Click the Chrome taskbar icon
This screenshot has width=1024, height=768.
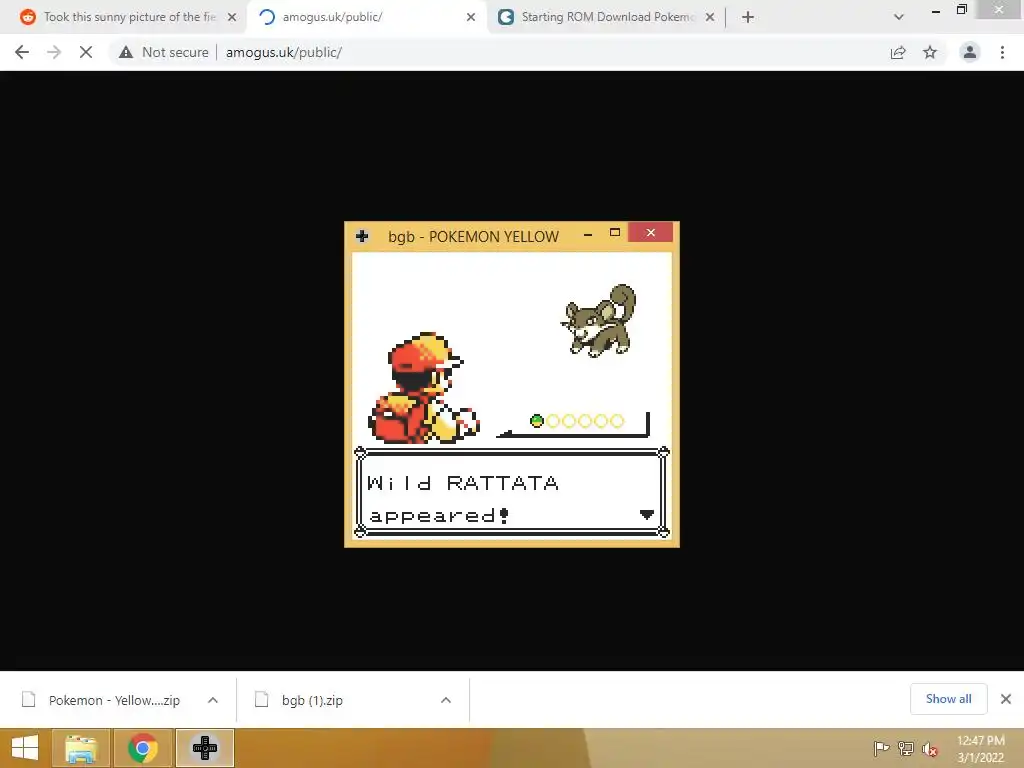[x=142, y=748]
